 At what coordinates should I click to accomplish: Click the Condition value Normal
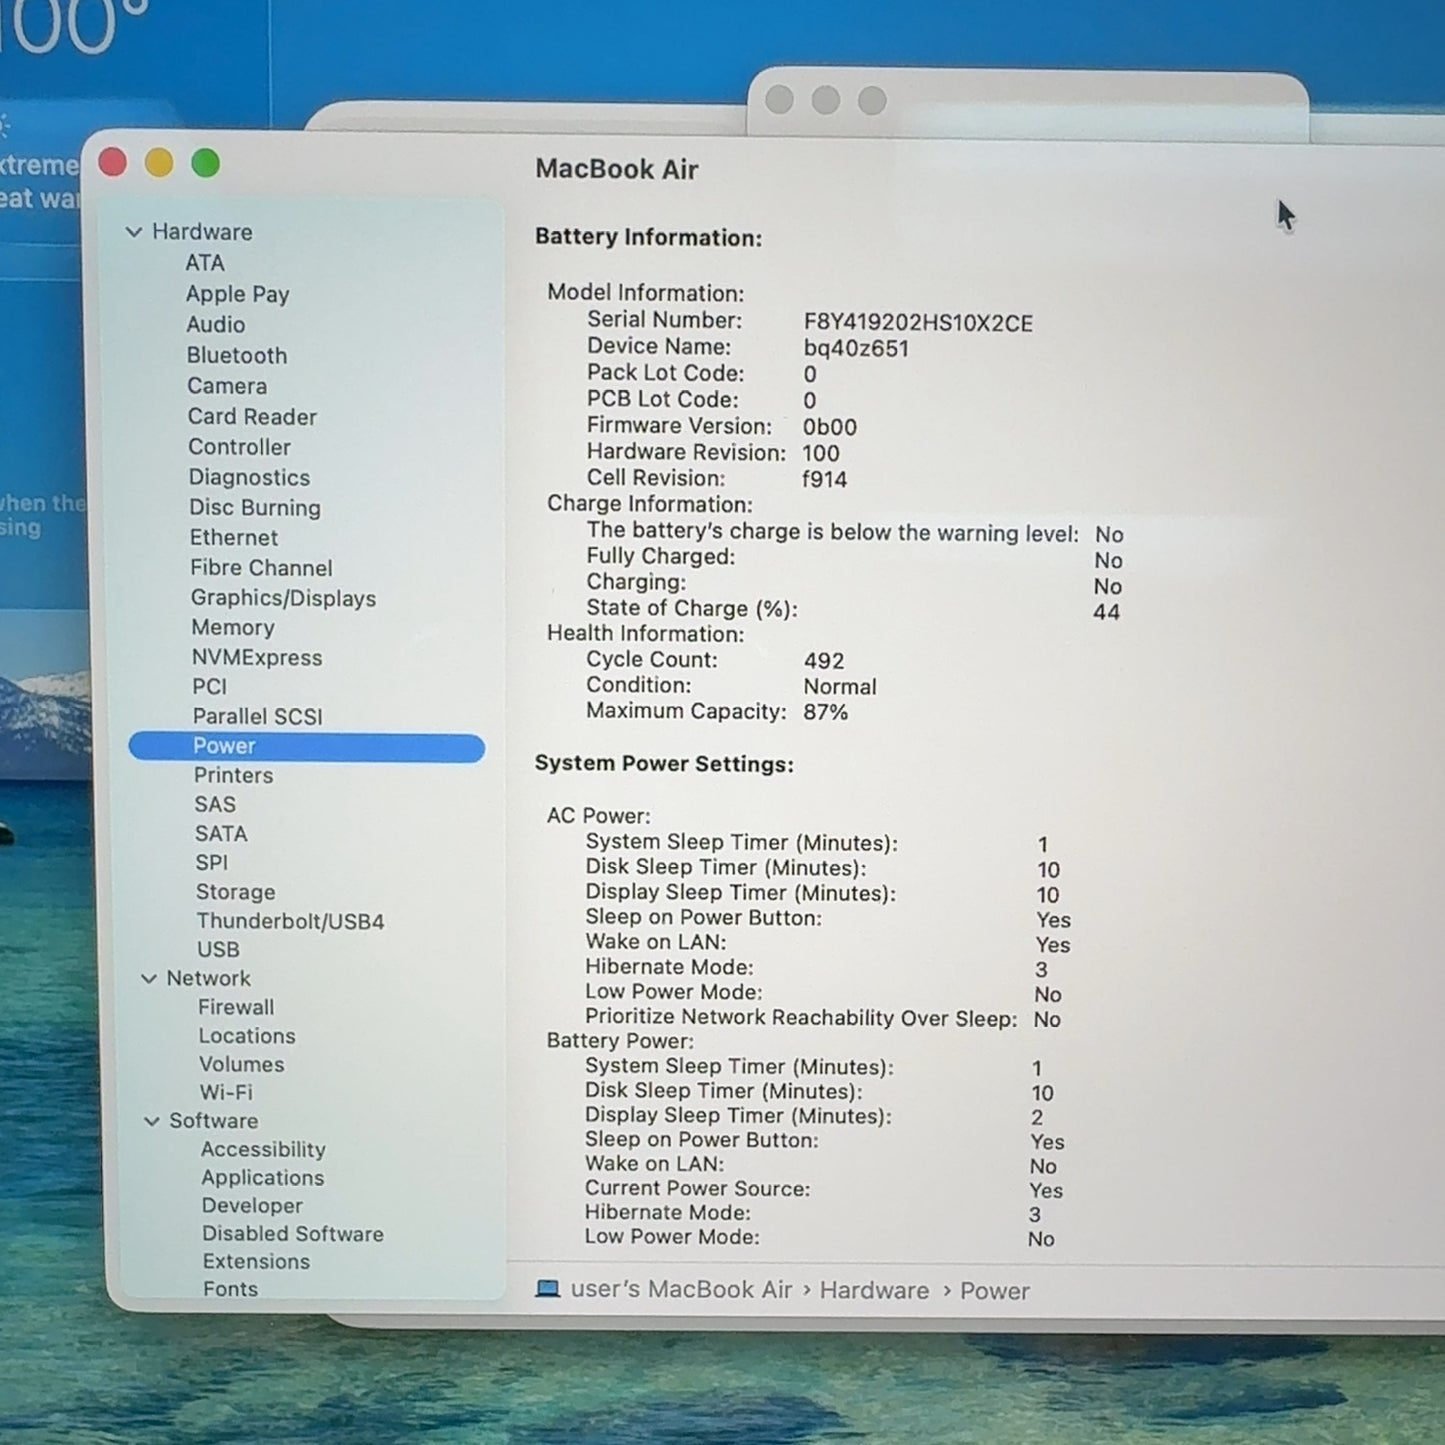840,687
